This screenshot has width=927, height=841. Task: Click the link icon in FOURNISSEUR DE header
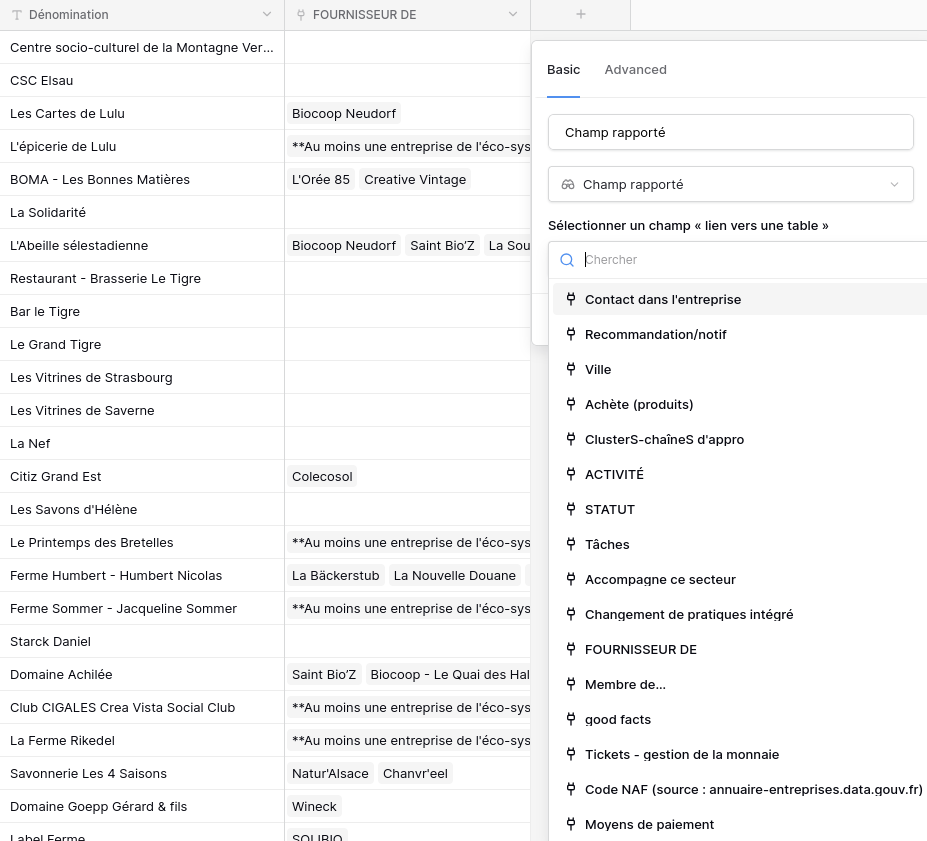tap(300, 15)
